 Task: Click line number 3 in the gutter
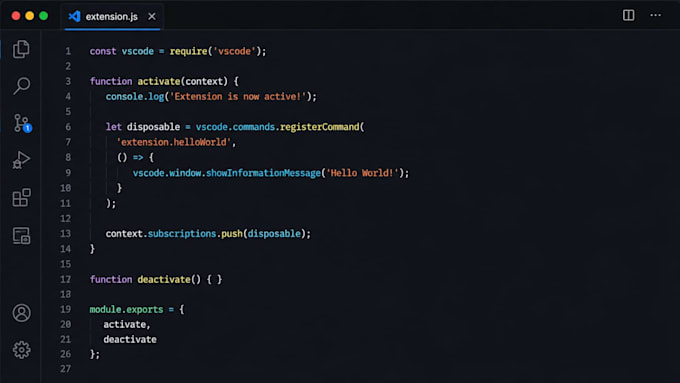click(68, 81)
